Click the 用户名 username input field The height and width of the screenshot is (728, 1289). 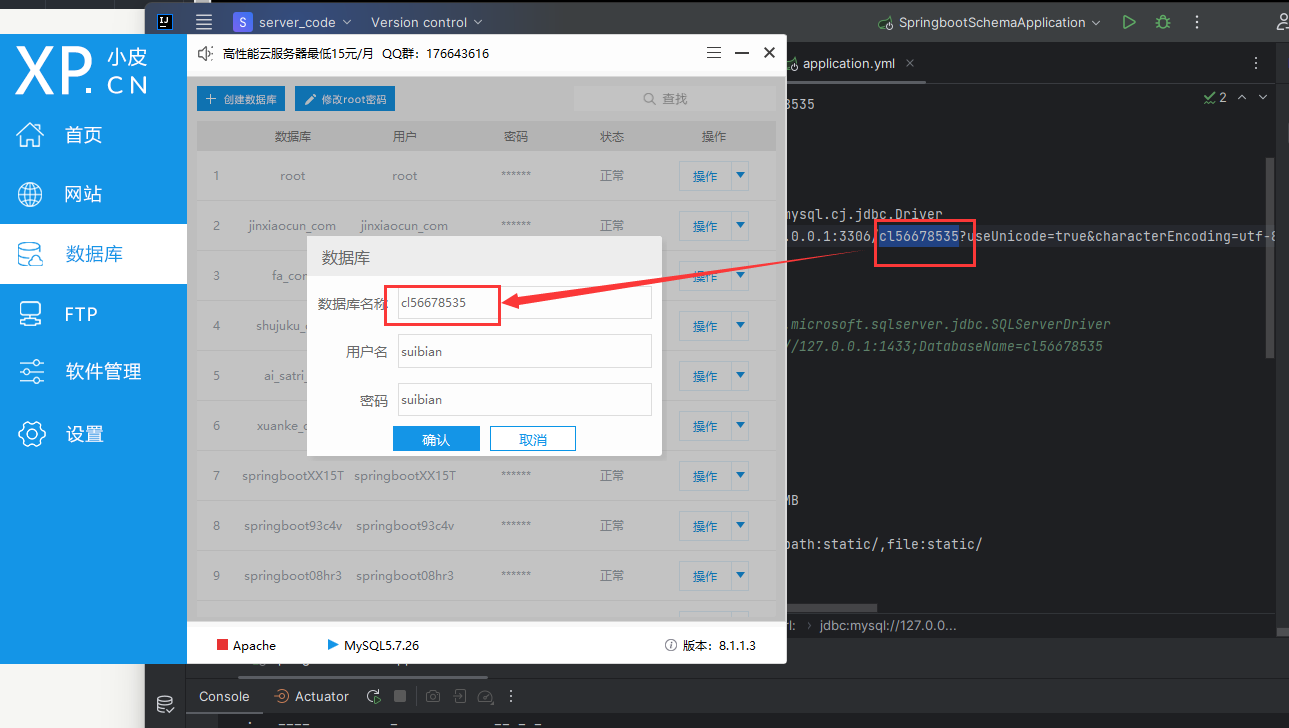[525, 351]
